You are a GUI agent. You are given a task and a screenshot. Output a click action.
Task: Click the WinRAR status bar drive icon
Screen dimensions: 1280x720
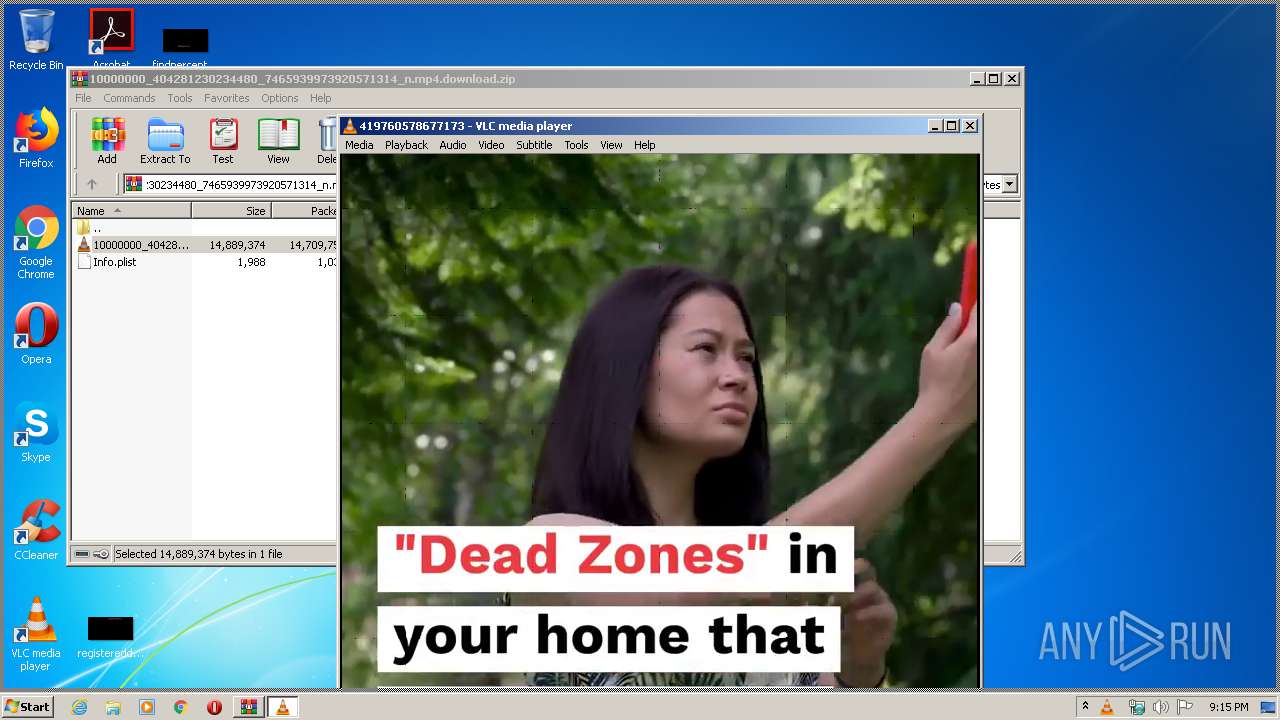coord(82,554)
